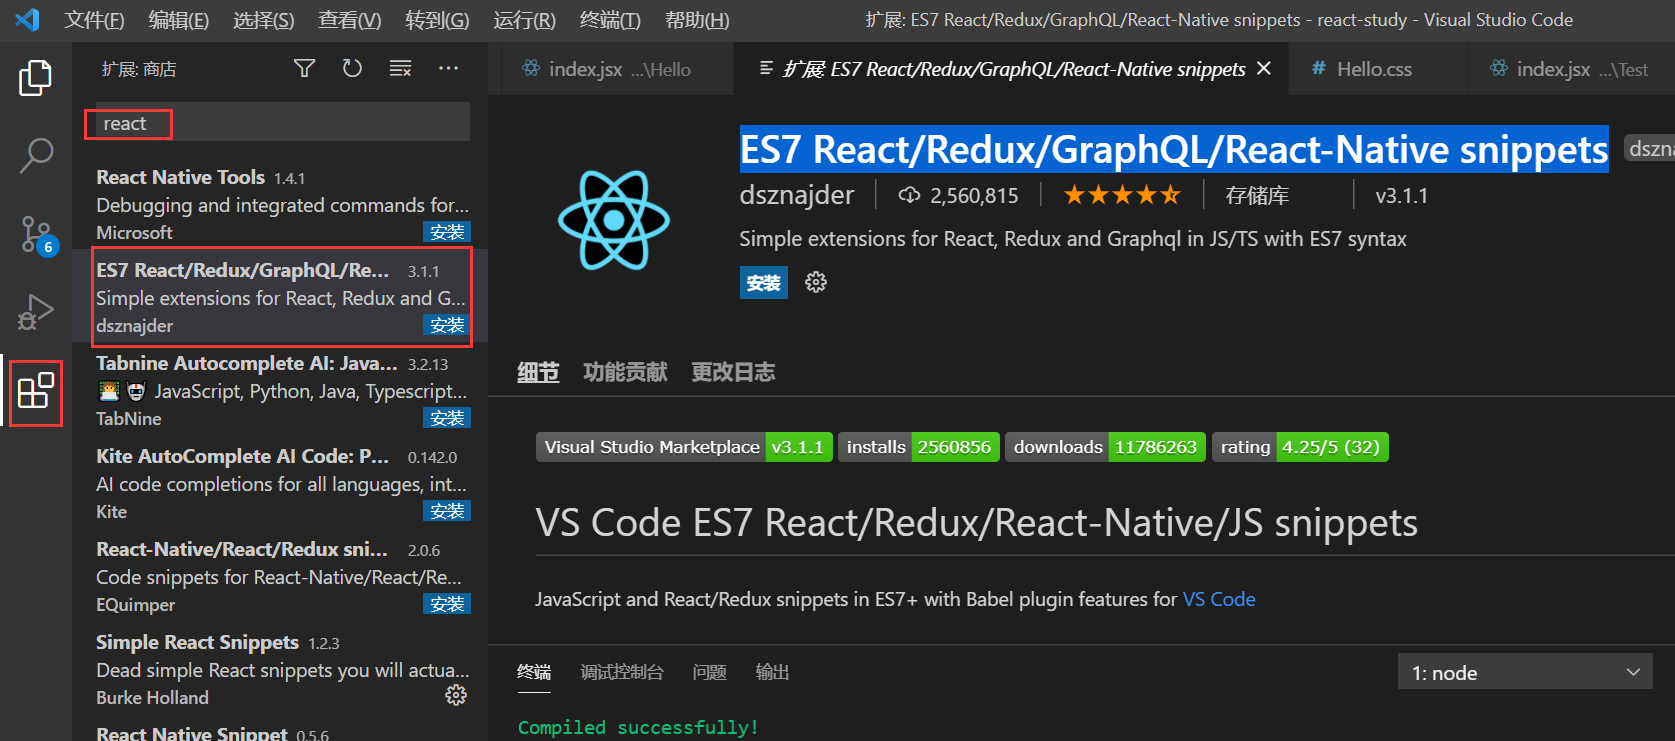Switch to index.jsx Hello tab
The width and height of the screenshot is (1675, 741).
610,69
